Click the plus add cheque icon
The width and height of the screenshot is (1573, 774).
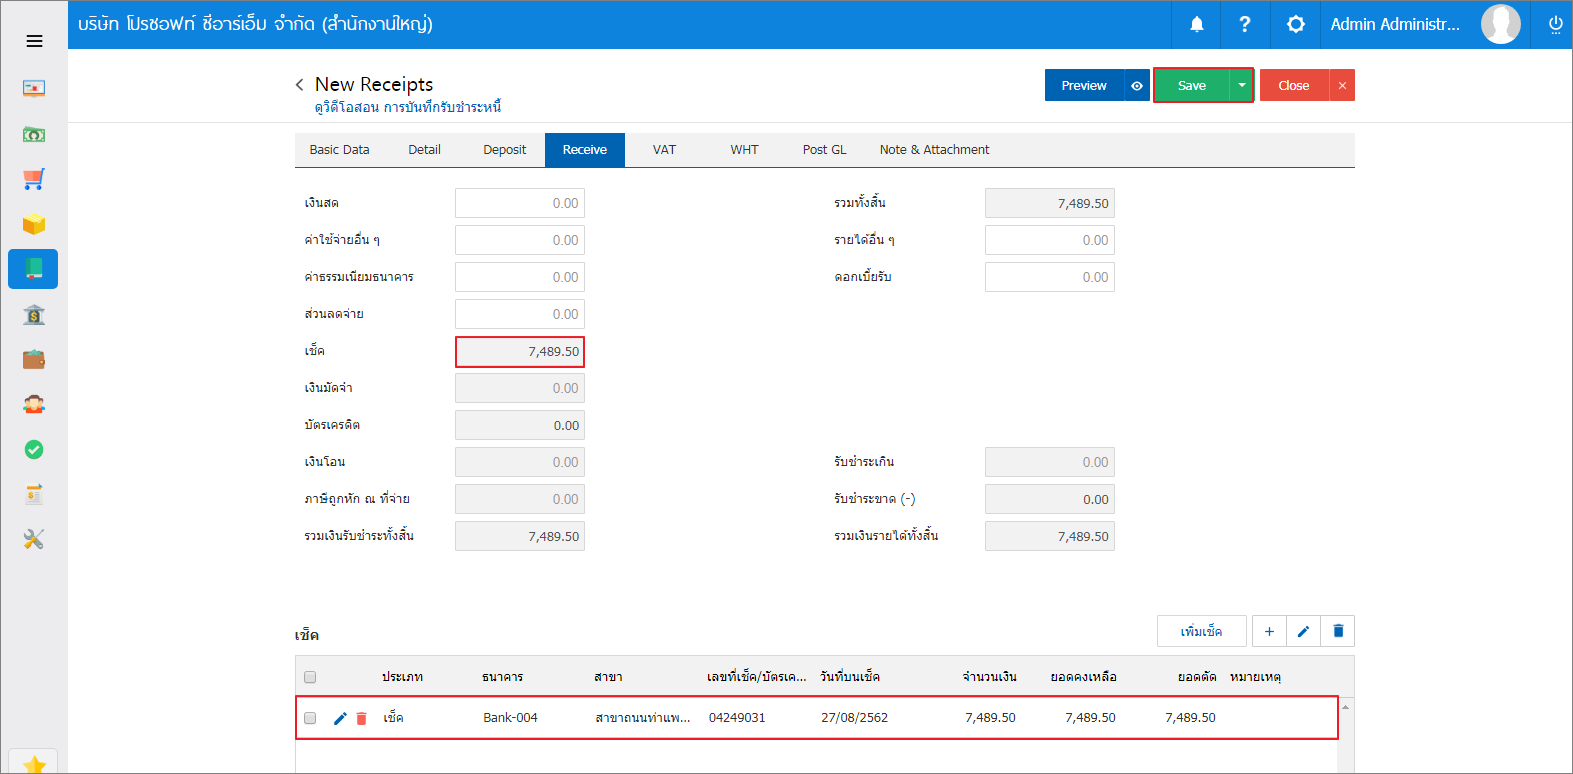pos(1269,631)
